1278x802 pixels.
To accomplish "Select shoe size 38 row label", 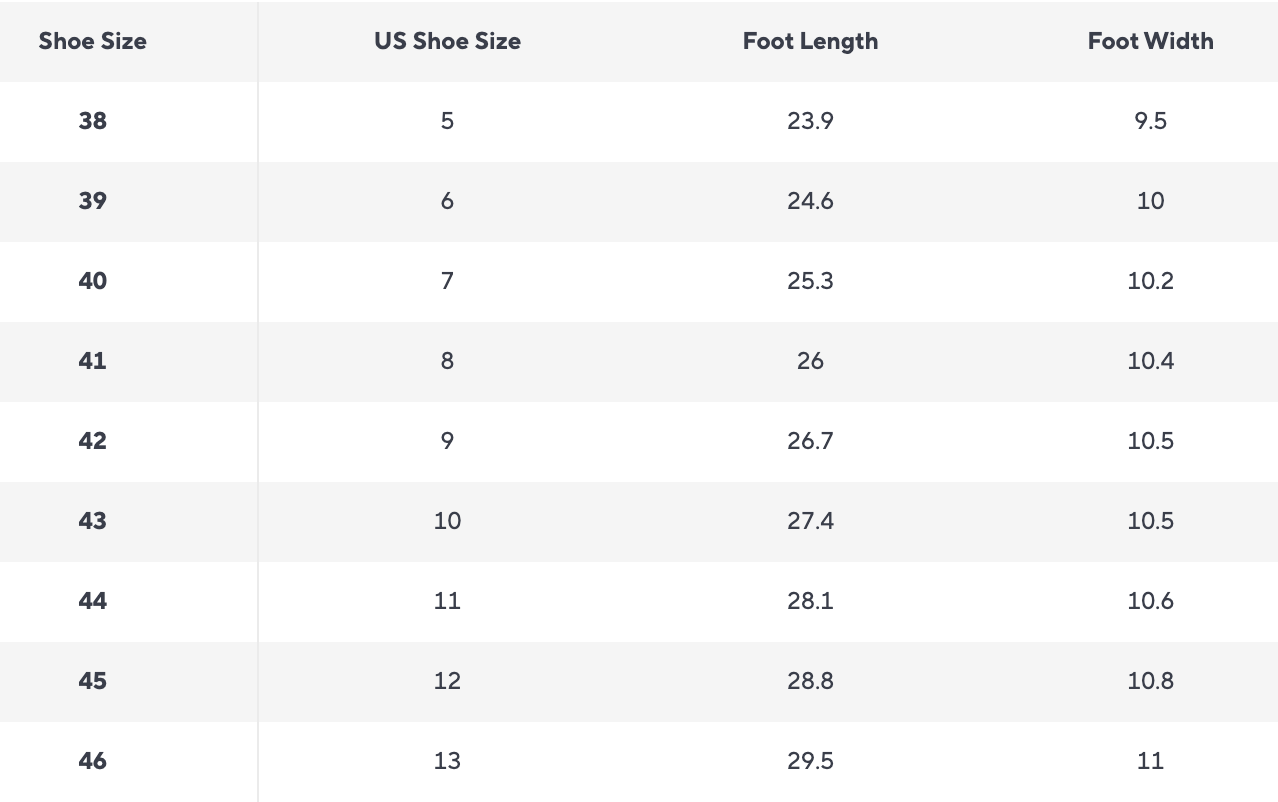I will pyautogui.click(x=92, y=121).
